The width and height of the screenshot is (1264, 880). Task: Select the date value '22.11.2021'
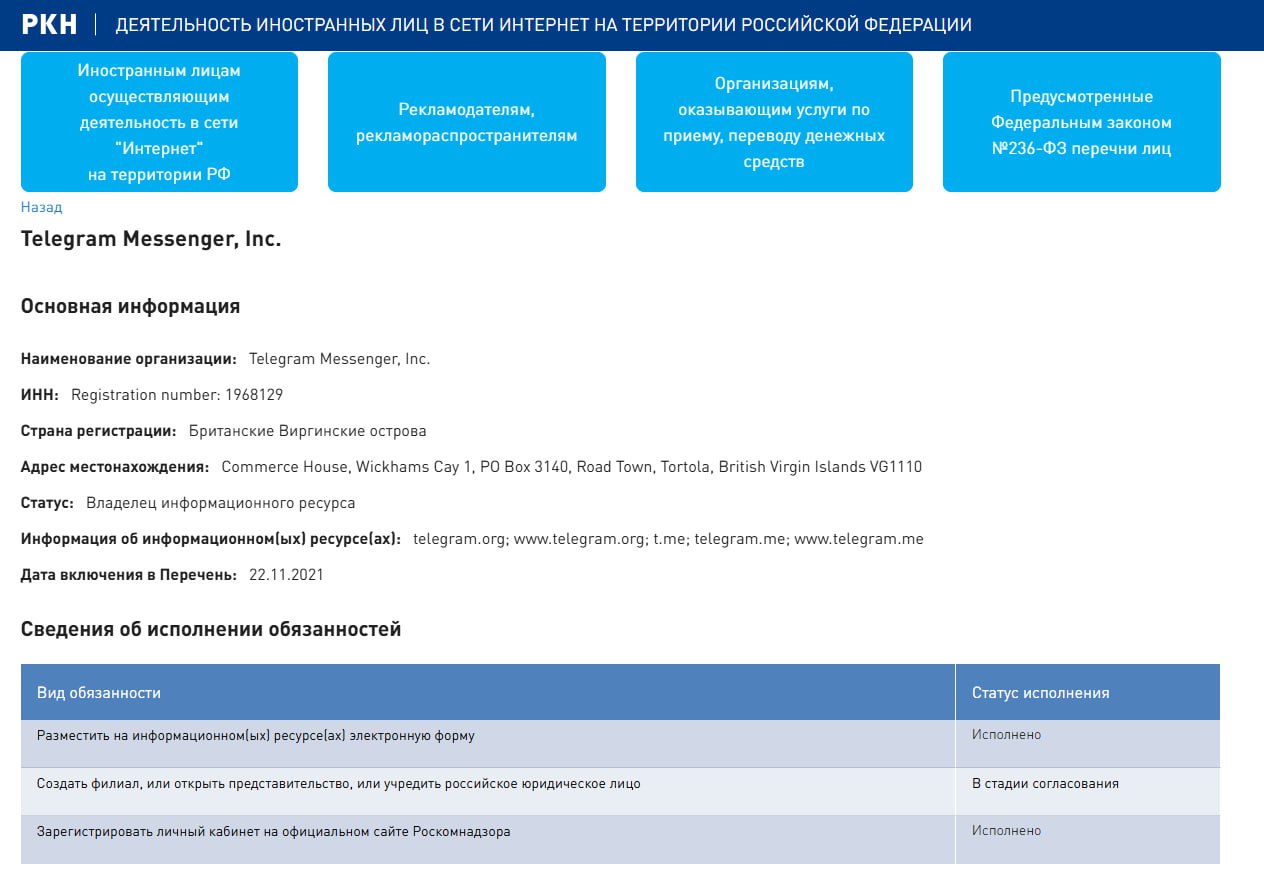[x=286, y=575]
